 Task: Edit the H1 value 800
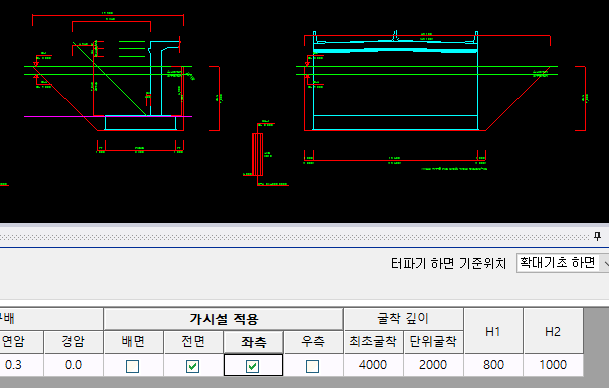tap(493, 365)
